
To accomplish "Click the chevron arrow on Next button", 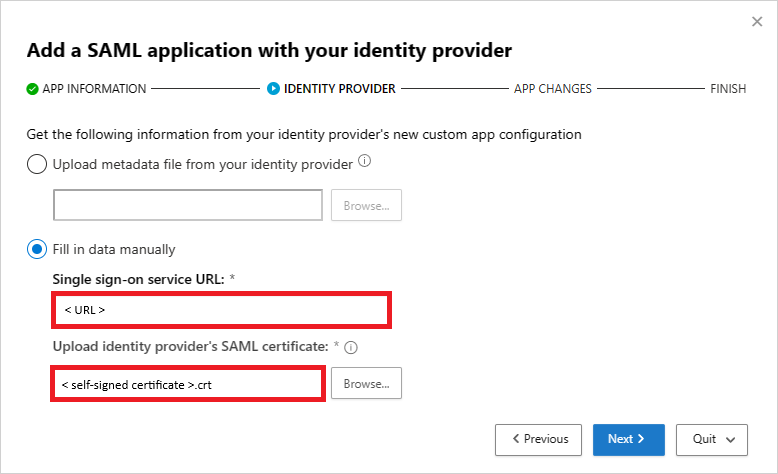I will 640,439.
